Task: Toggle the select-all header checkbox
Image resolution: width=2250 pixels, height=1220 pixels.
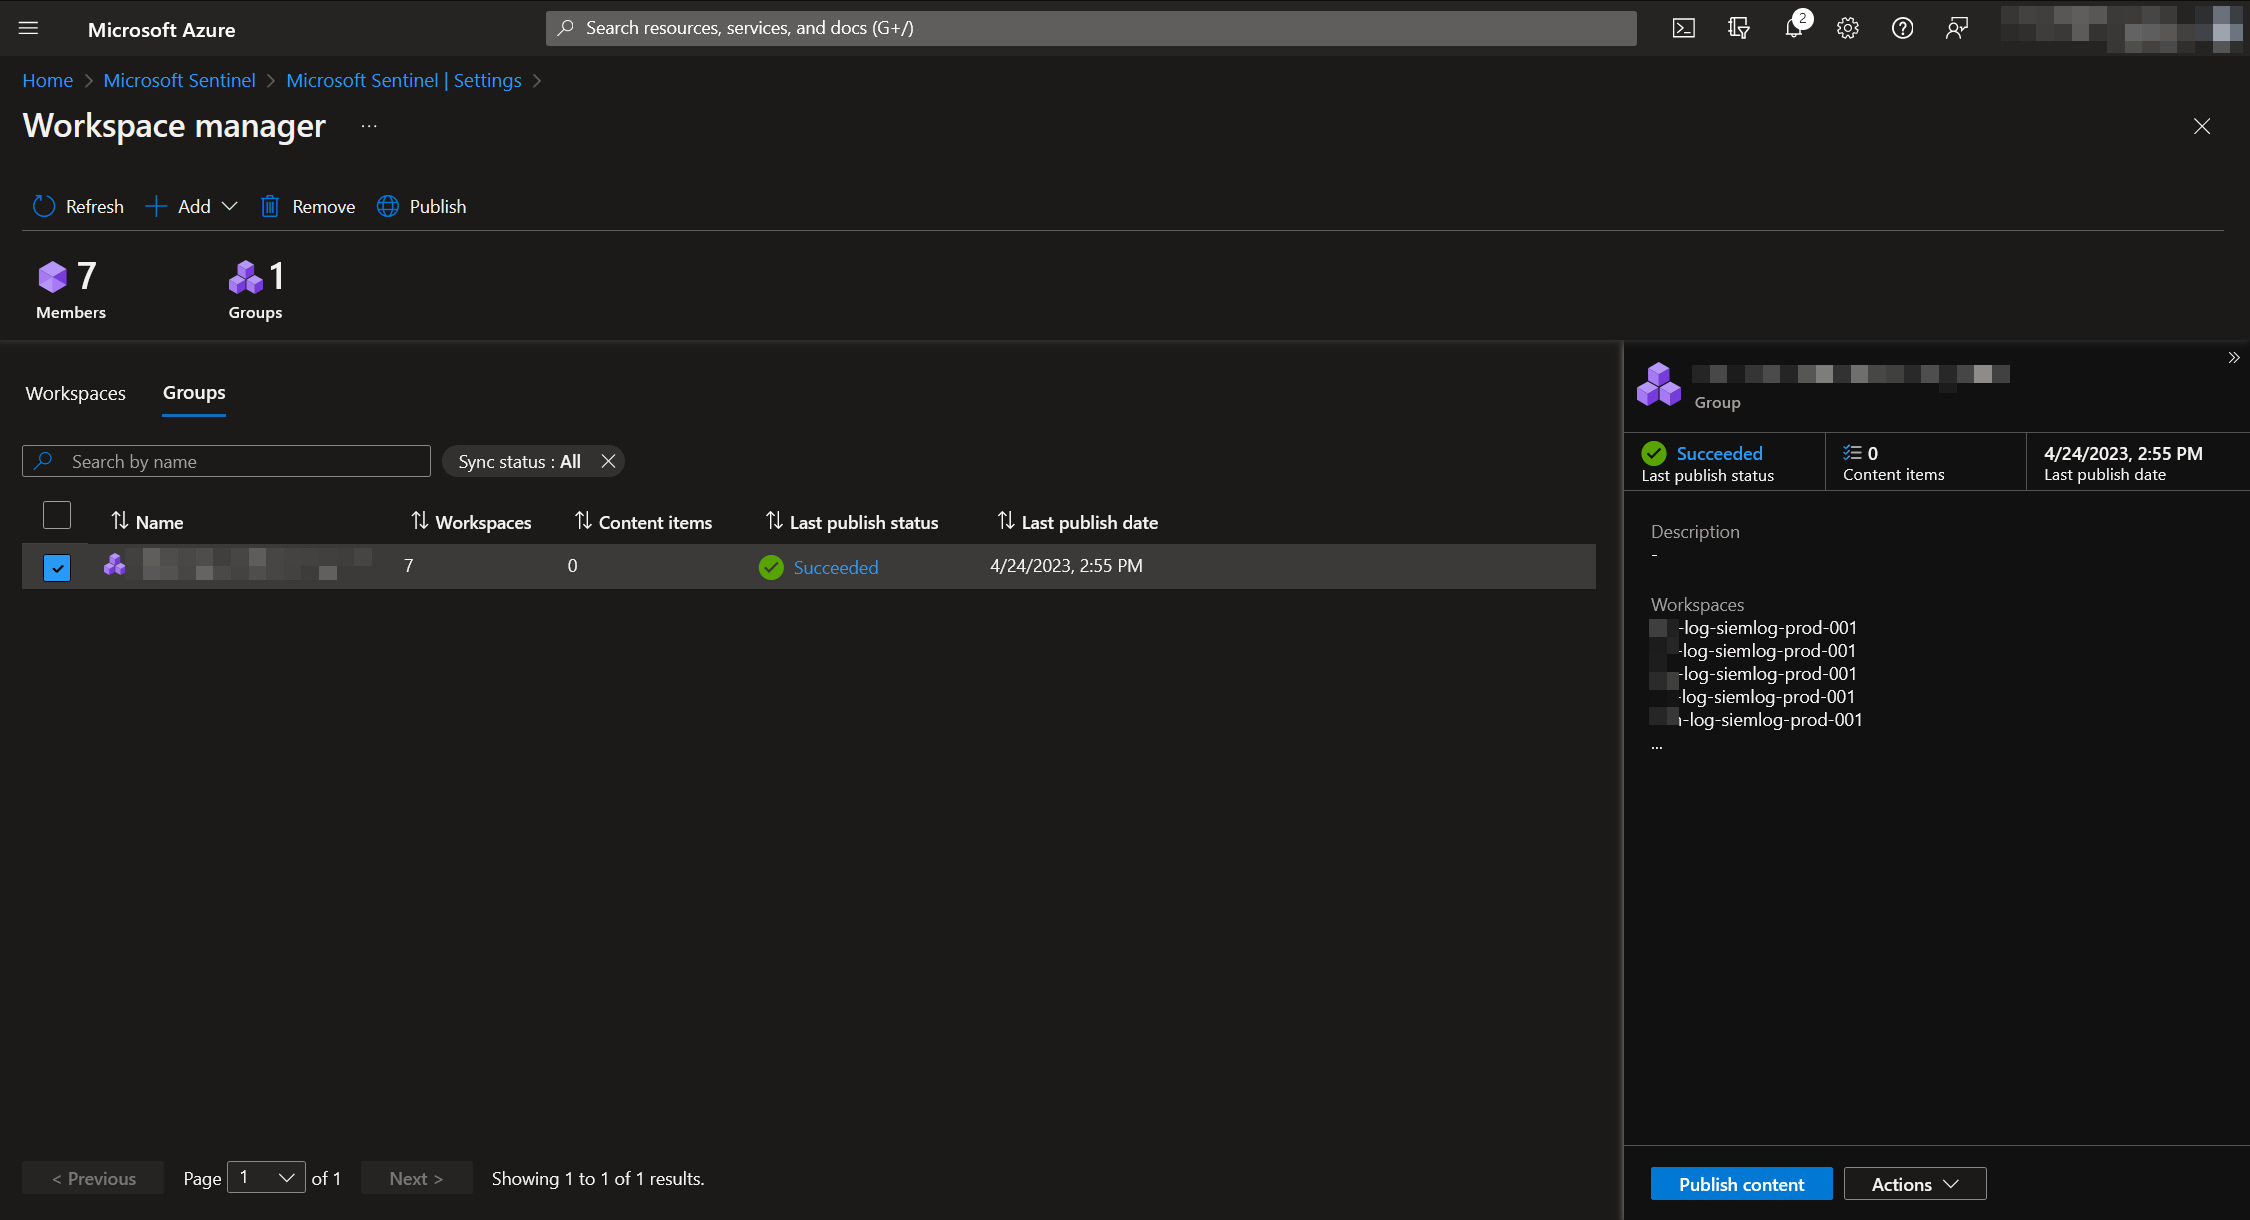Action: [x=57, y=515]
